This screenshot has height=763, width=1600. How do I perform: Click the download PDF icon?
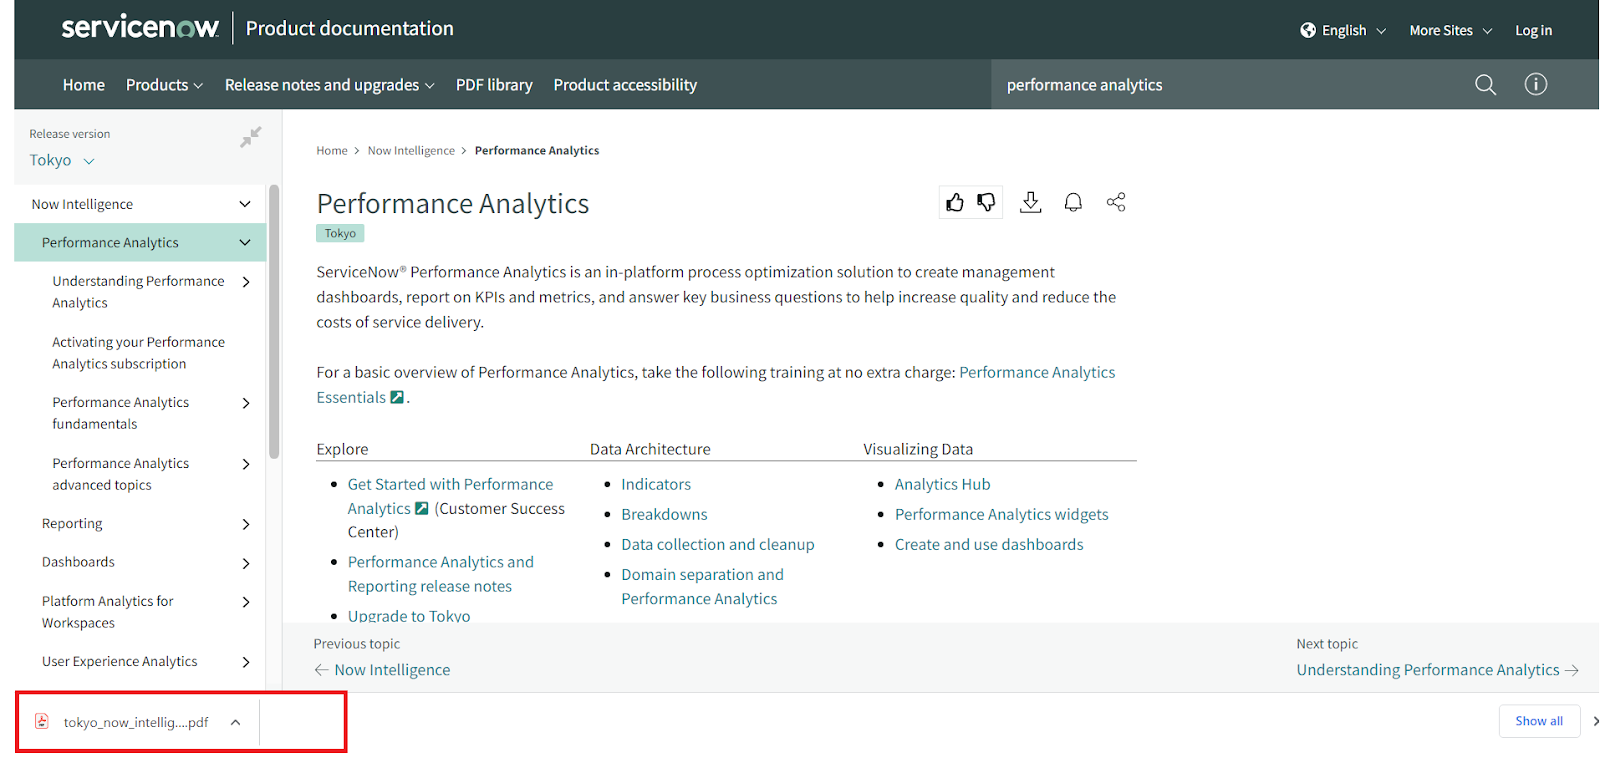(1030, 203)
